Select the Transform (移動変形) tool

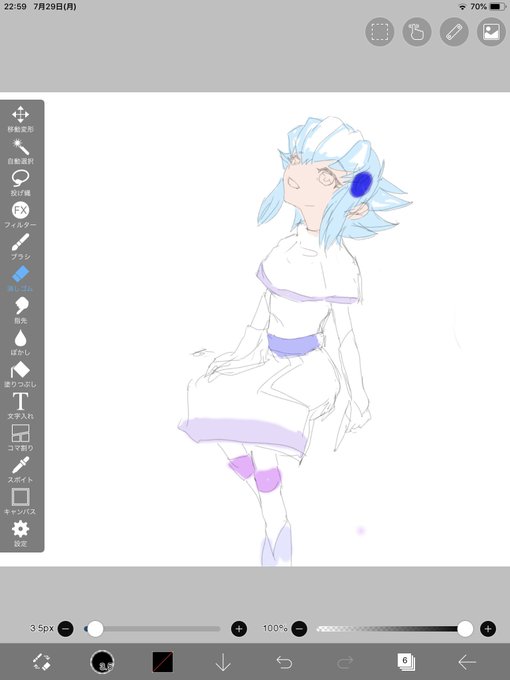point(20,118)
